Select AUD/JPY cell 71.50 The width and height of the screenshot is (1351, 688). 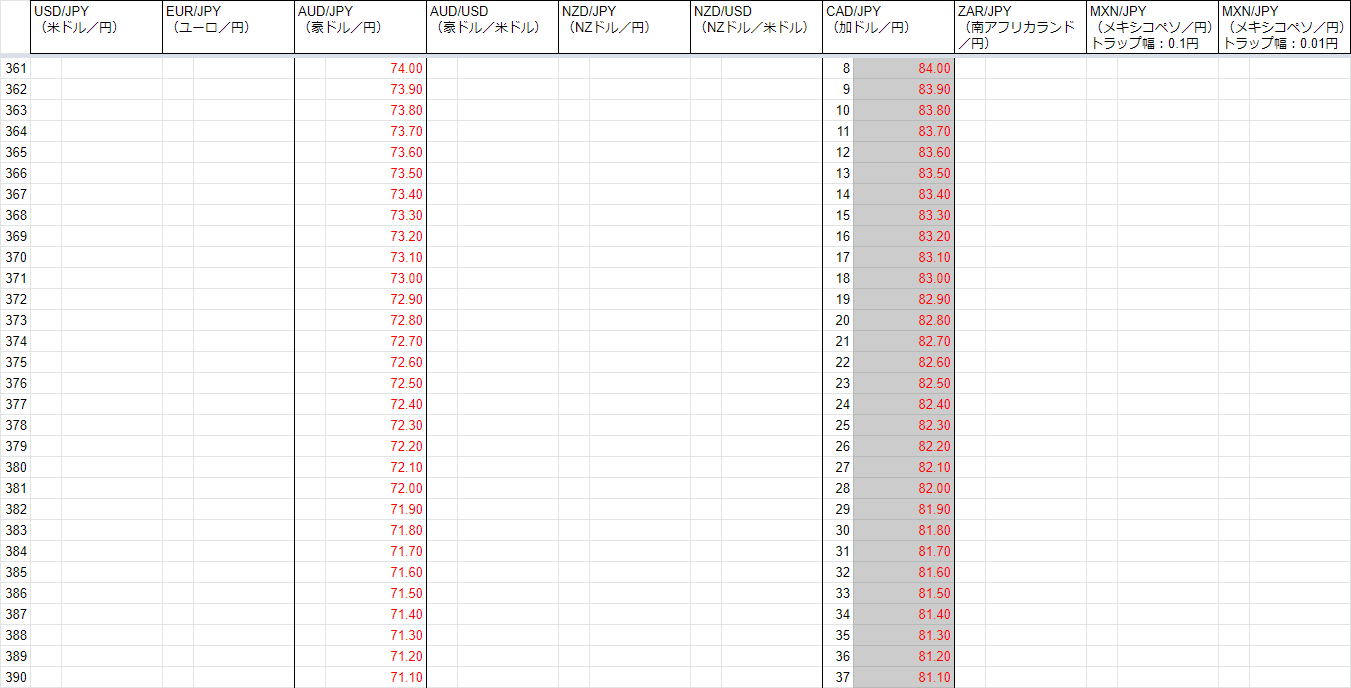tap(376, 593)
